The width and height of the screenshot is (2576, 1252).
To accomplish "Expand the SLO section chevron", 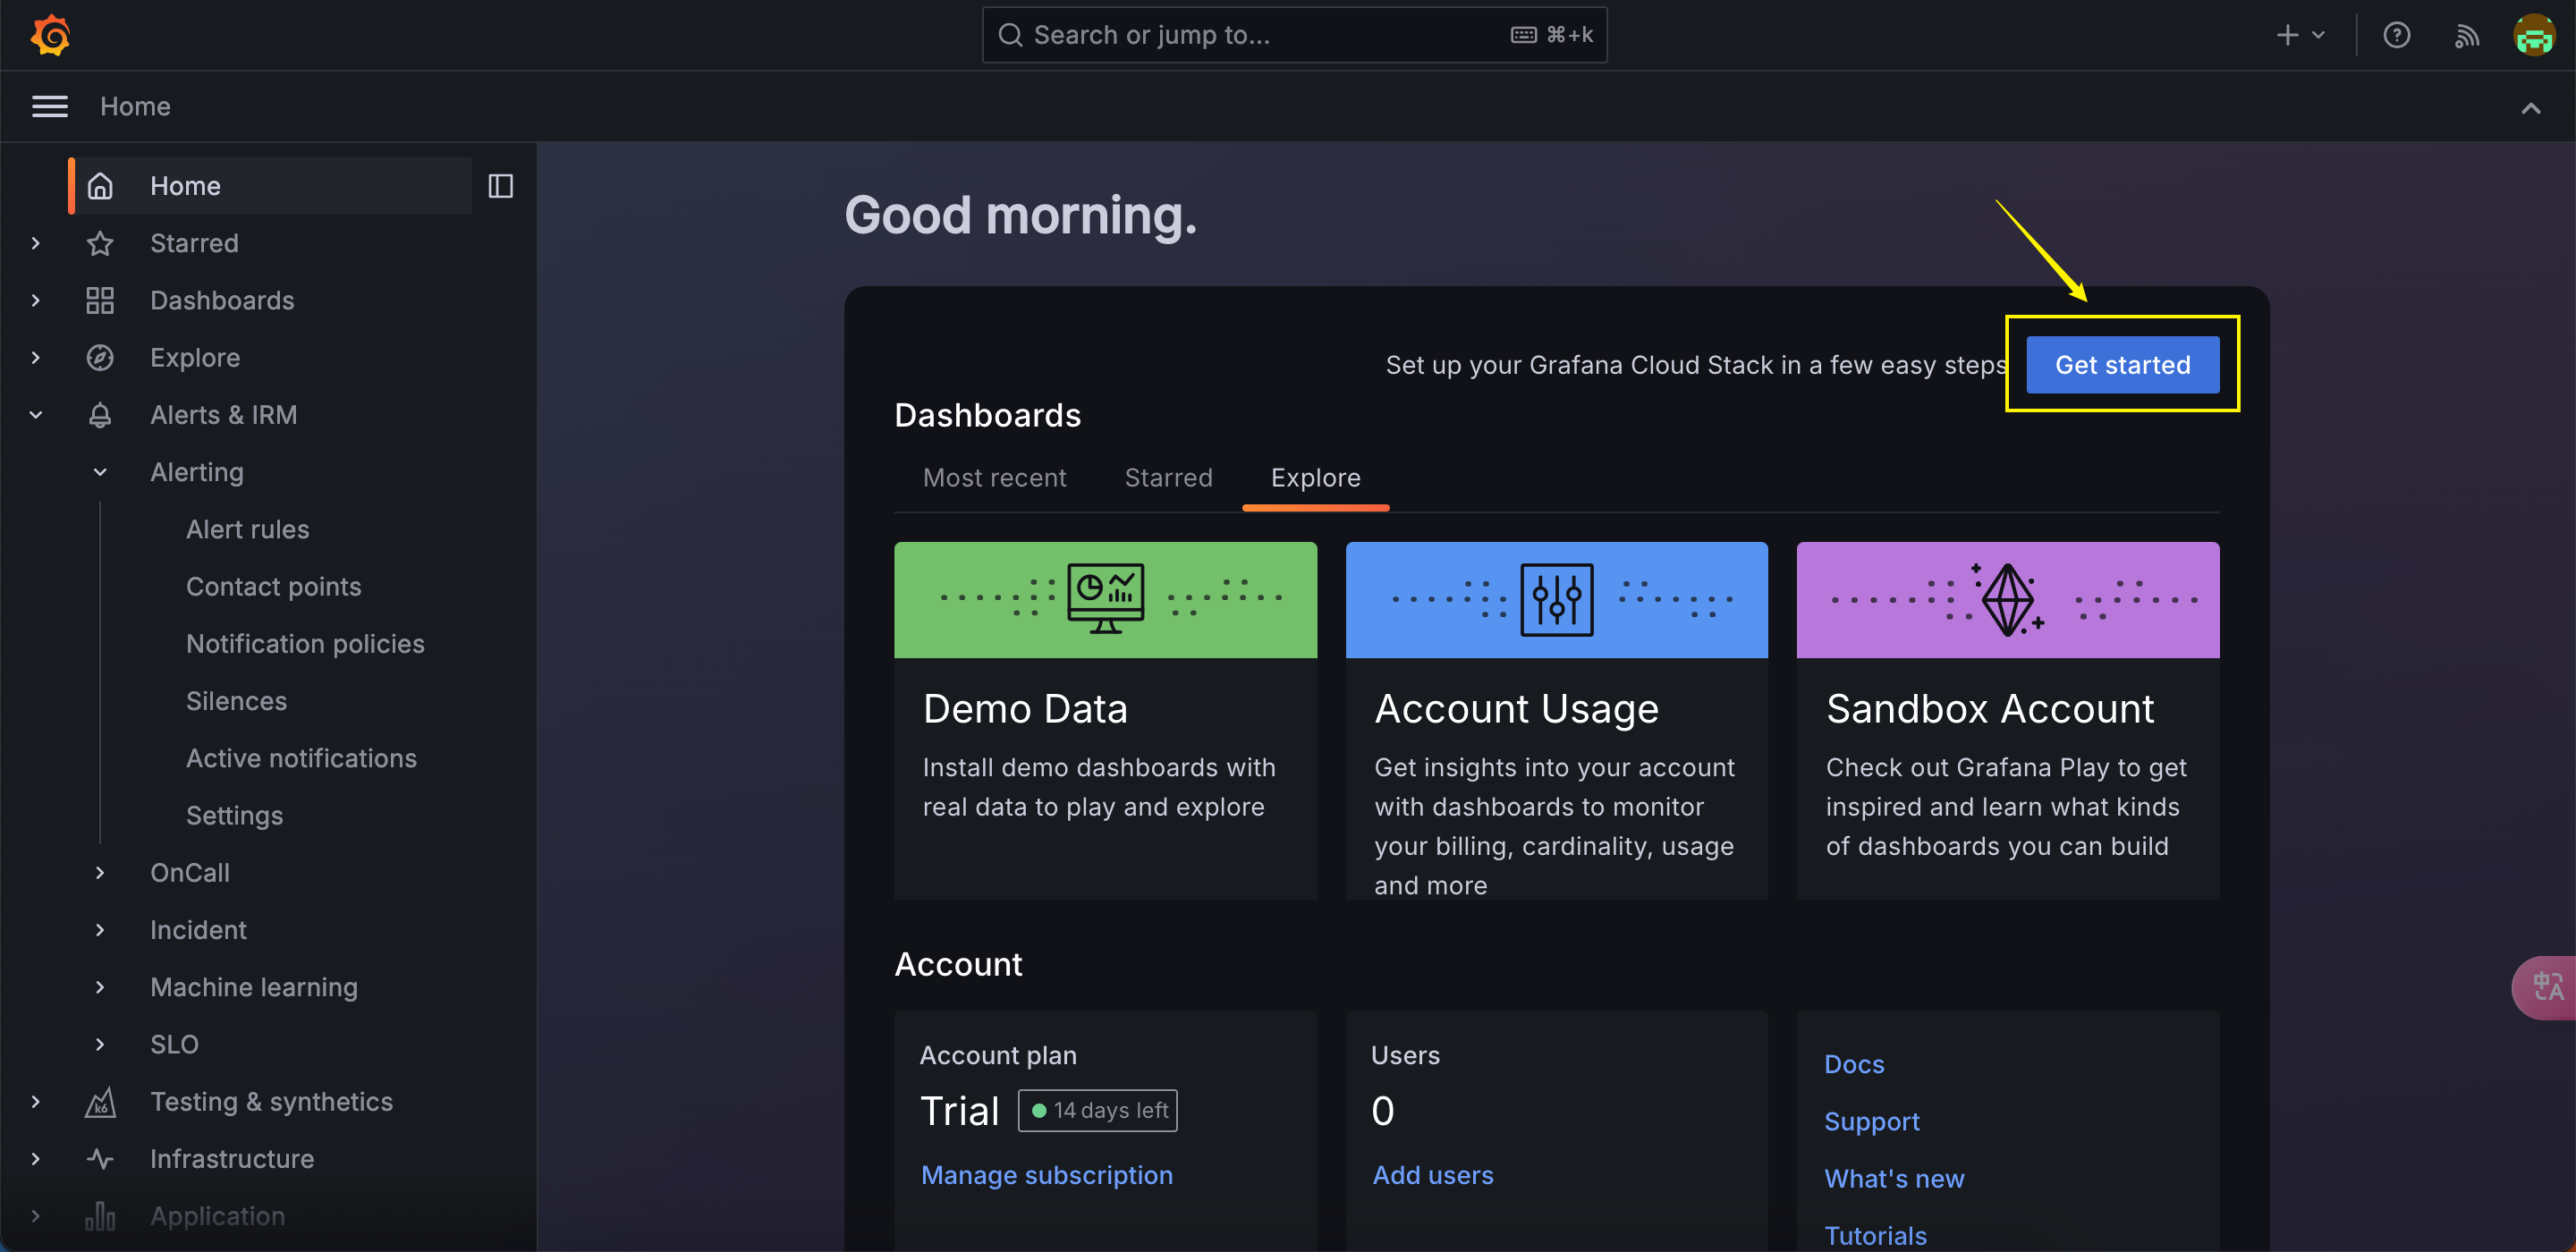I will point(100,1044).
